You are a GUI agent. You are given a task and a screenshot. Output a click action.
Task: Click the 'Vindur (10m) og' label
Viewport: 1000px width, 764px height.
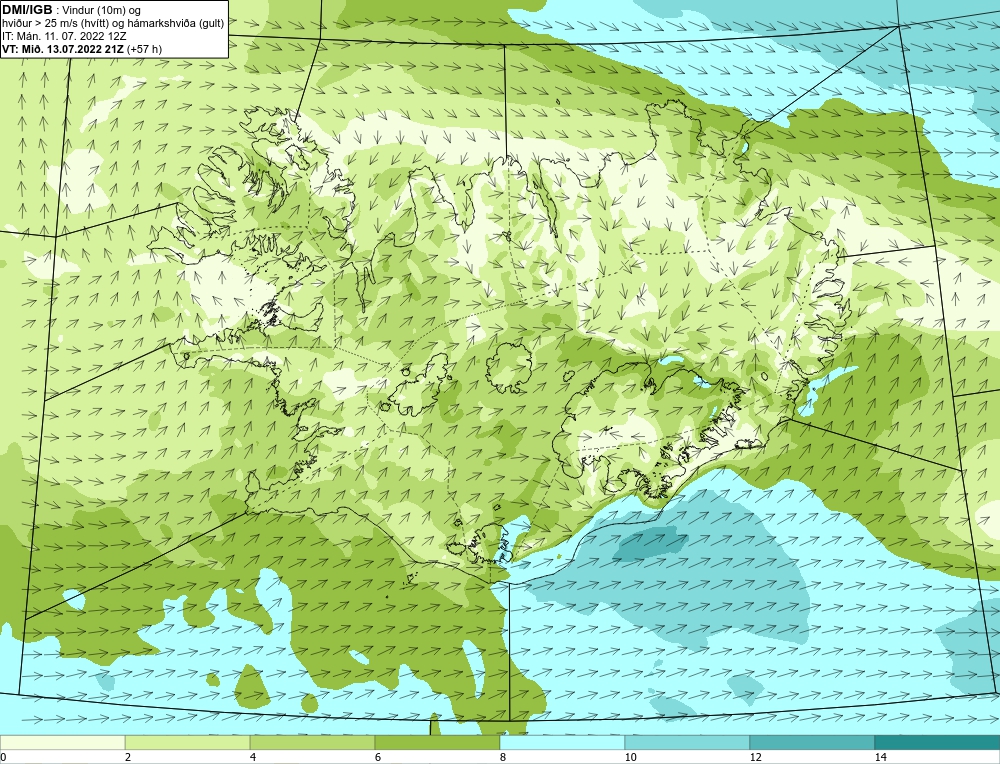pyautogui.click(x=103, y=10)
